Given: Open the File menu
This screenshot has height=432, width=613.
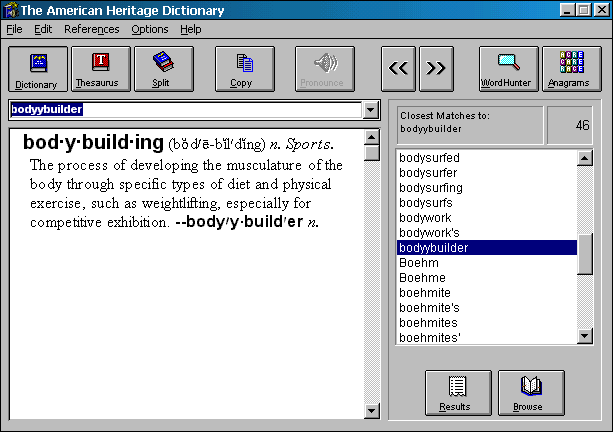Looking at the screenshot, I should pos(14,29).
